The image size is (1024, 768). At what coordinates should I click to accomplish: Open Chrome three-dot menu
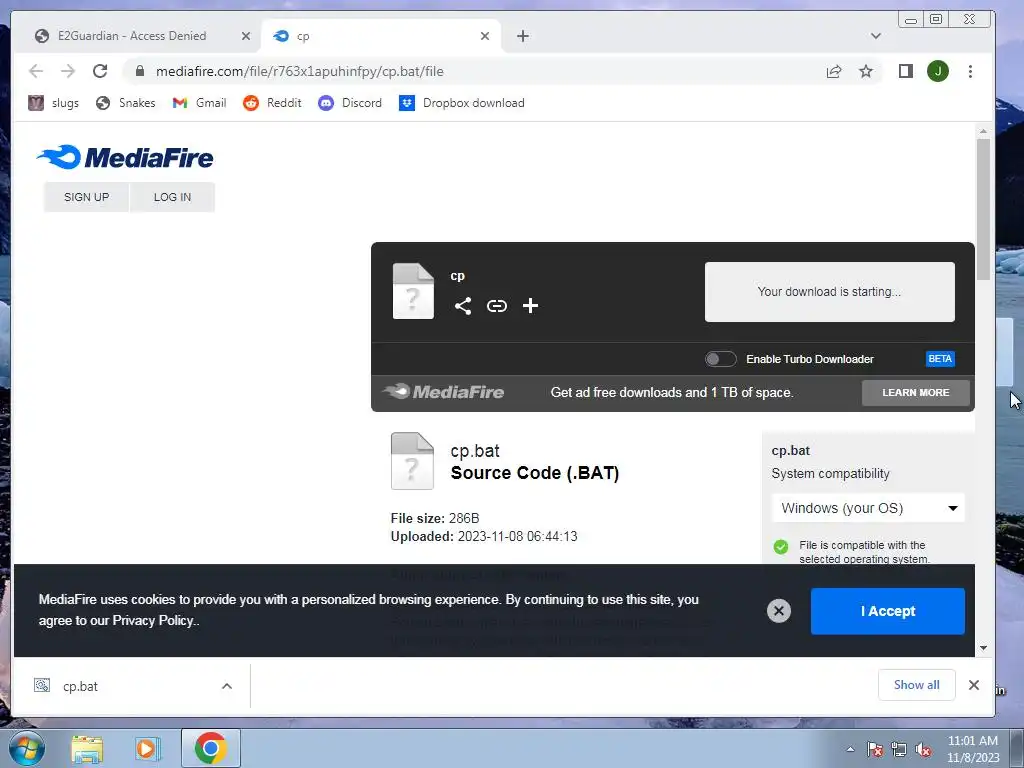pos(970,71)
